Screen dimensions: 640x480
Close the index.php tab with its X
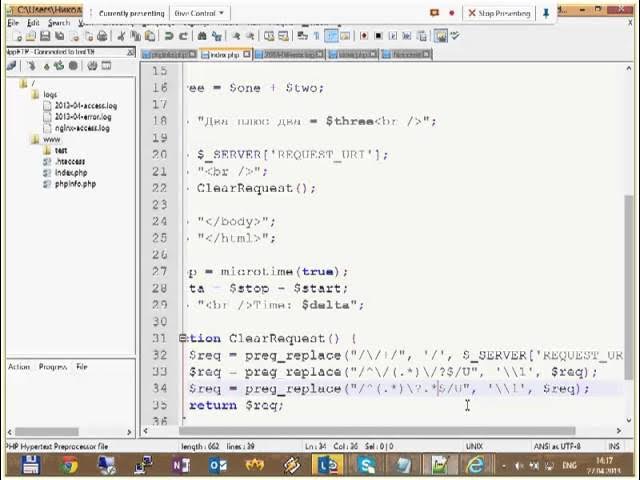tap(247, 54)
